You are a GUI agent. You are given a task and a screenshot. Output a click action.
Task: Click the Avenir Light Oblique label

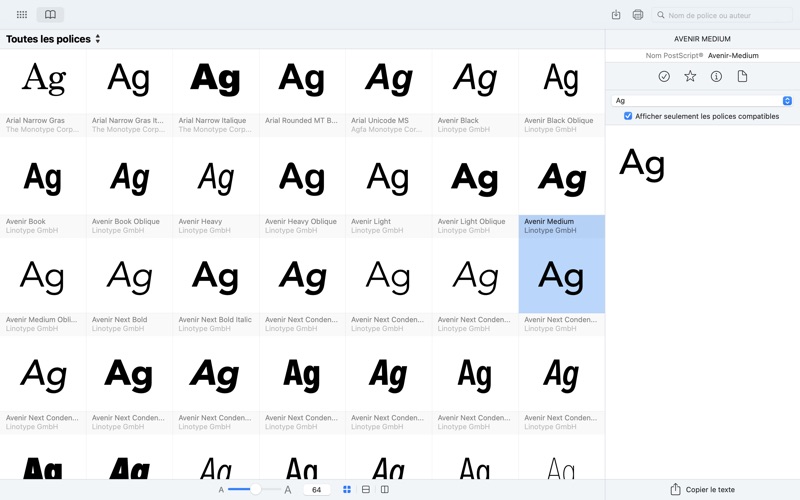click(471, 221)
